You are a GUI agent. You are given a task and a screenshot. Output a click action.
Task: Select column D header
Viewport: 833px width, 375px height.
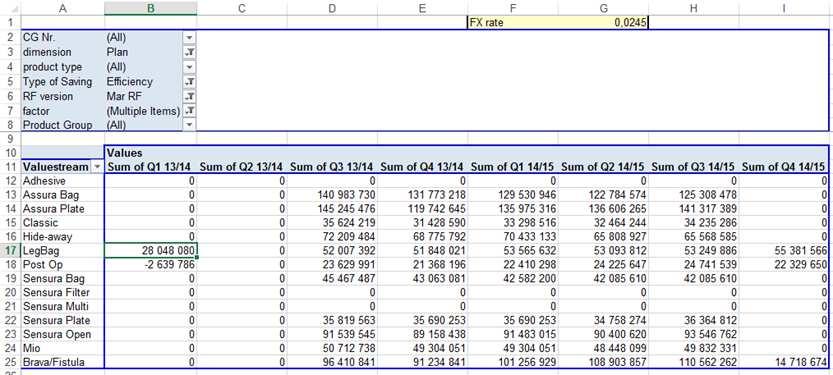(332, 8)
